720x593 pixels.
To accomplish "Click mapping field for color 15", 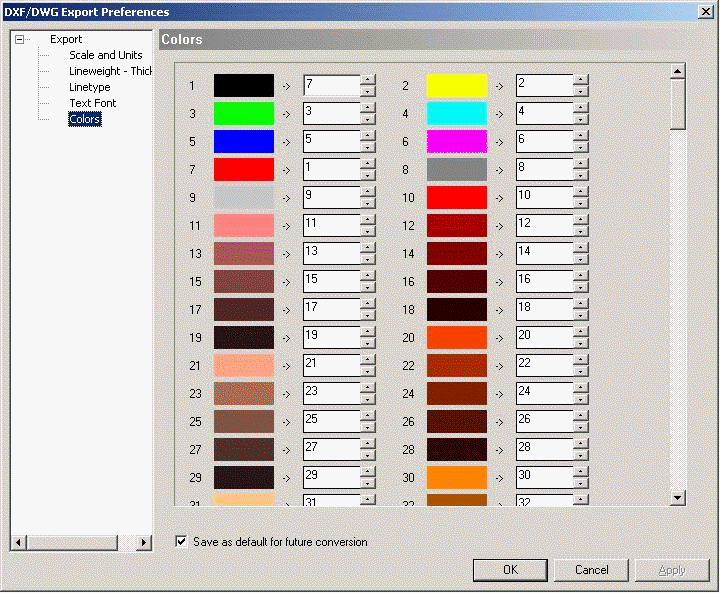I will click(x=332, y=282).
